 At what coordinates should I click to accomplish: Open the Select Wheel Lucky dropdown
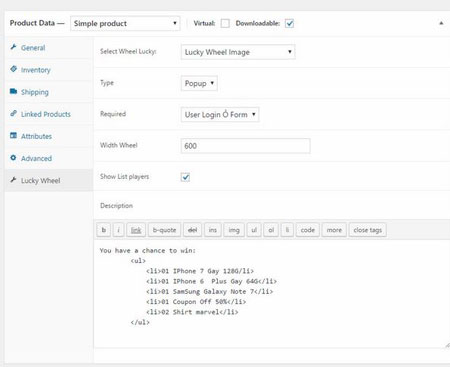coord(238,52)
